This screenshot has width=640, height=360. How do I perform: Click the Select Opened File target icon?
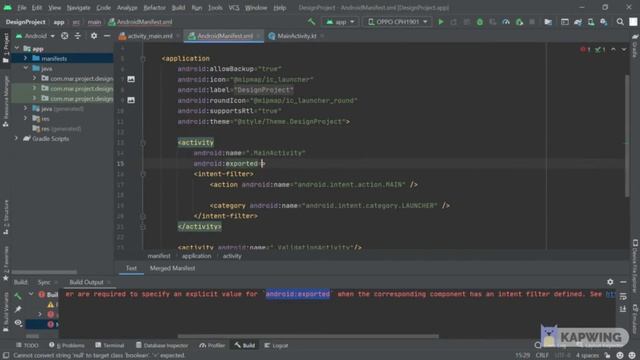click(64, 36)
